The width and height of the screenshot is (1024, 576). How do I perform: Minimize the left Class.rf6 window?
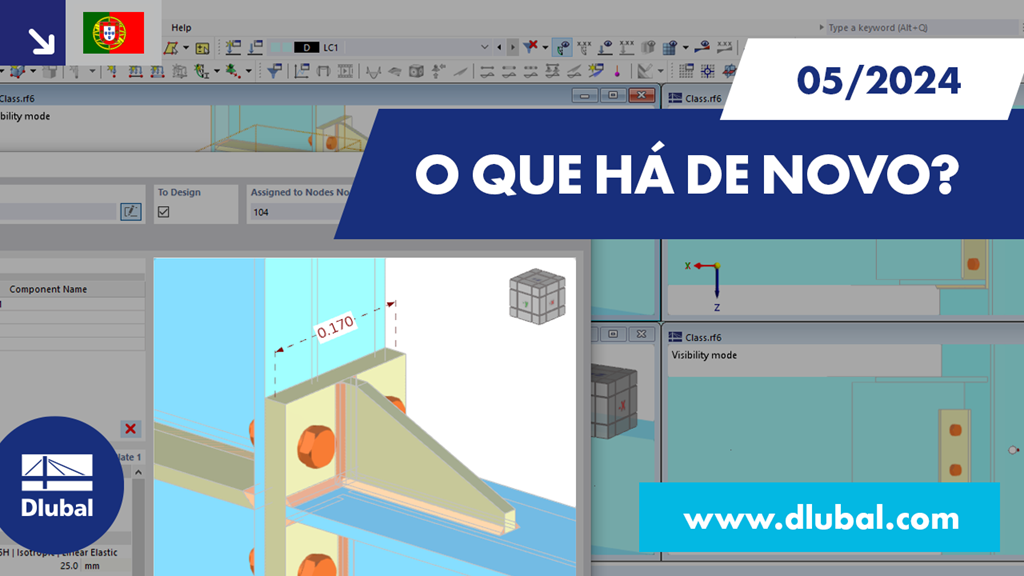coord(584,96)
